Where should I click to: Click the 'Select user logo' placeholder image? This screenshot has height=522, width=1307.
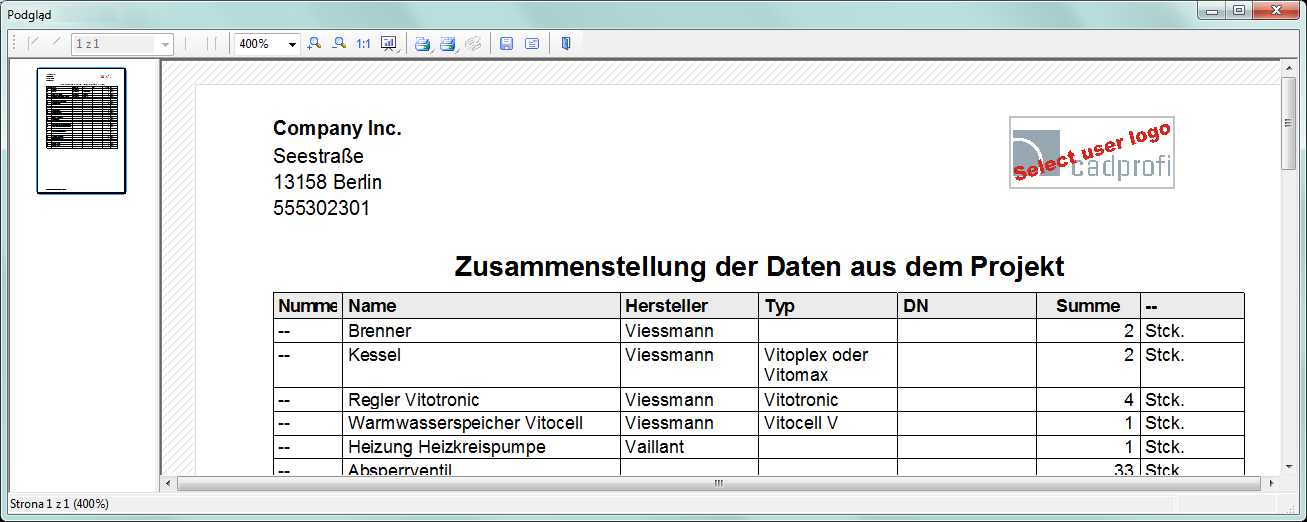pos(1091,153)
